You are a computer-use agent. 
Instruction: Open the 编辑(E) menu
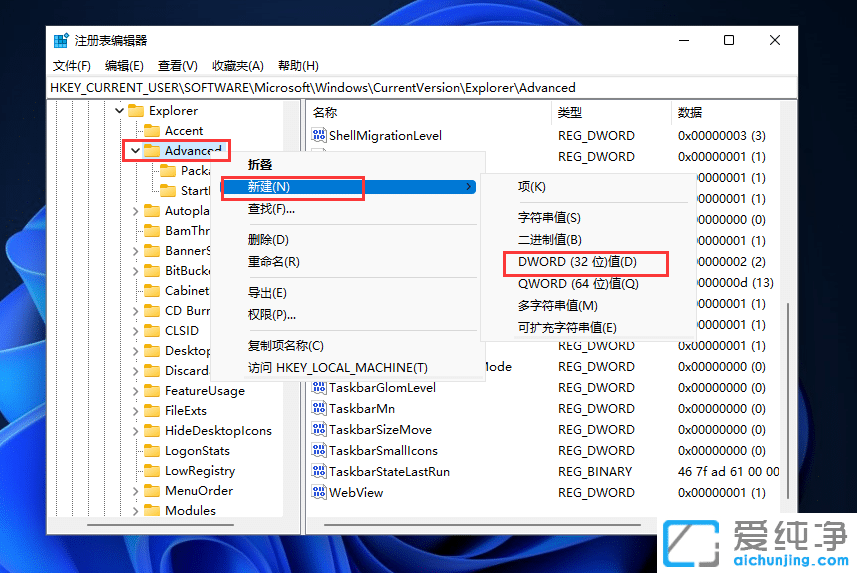point(124,66)
